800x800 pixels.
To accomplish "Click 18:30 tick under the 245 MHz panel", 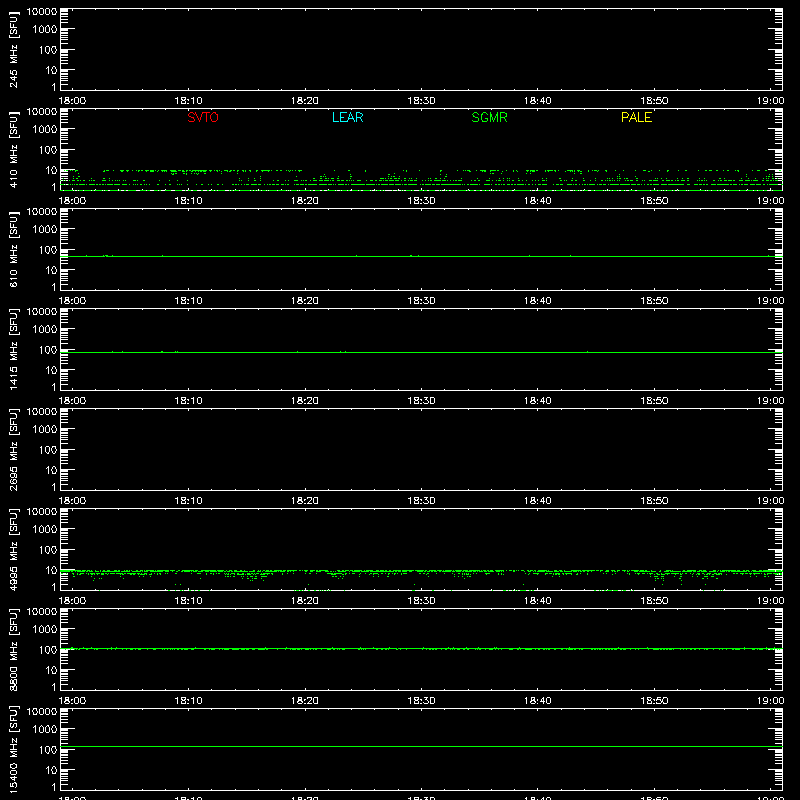I will [x=421, y=101].
